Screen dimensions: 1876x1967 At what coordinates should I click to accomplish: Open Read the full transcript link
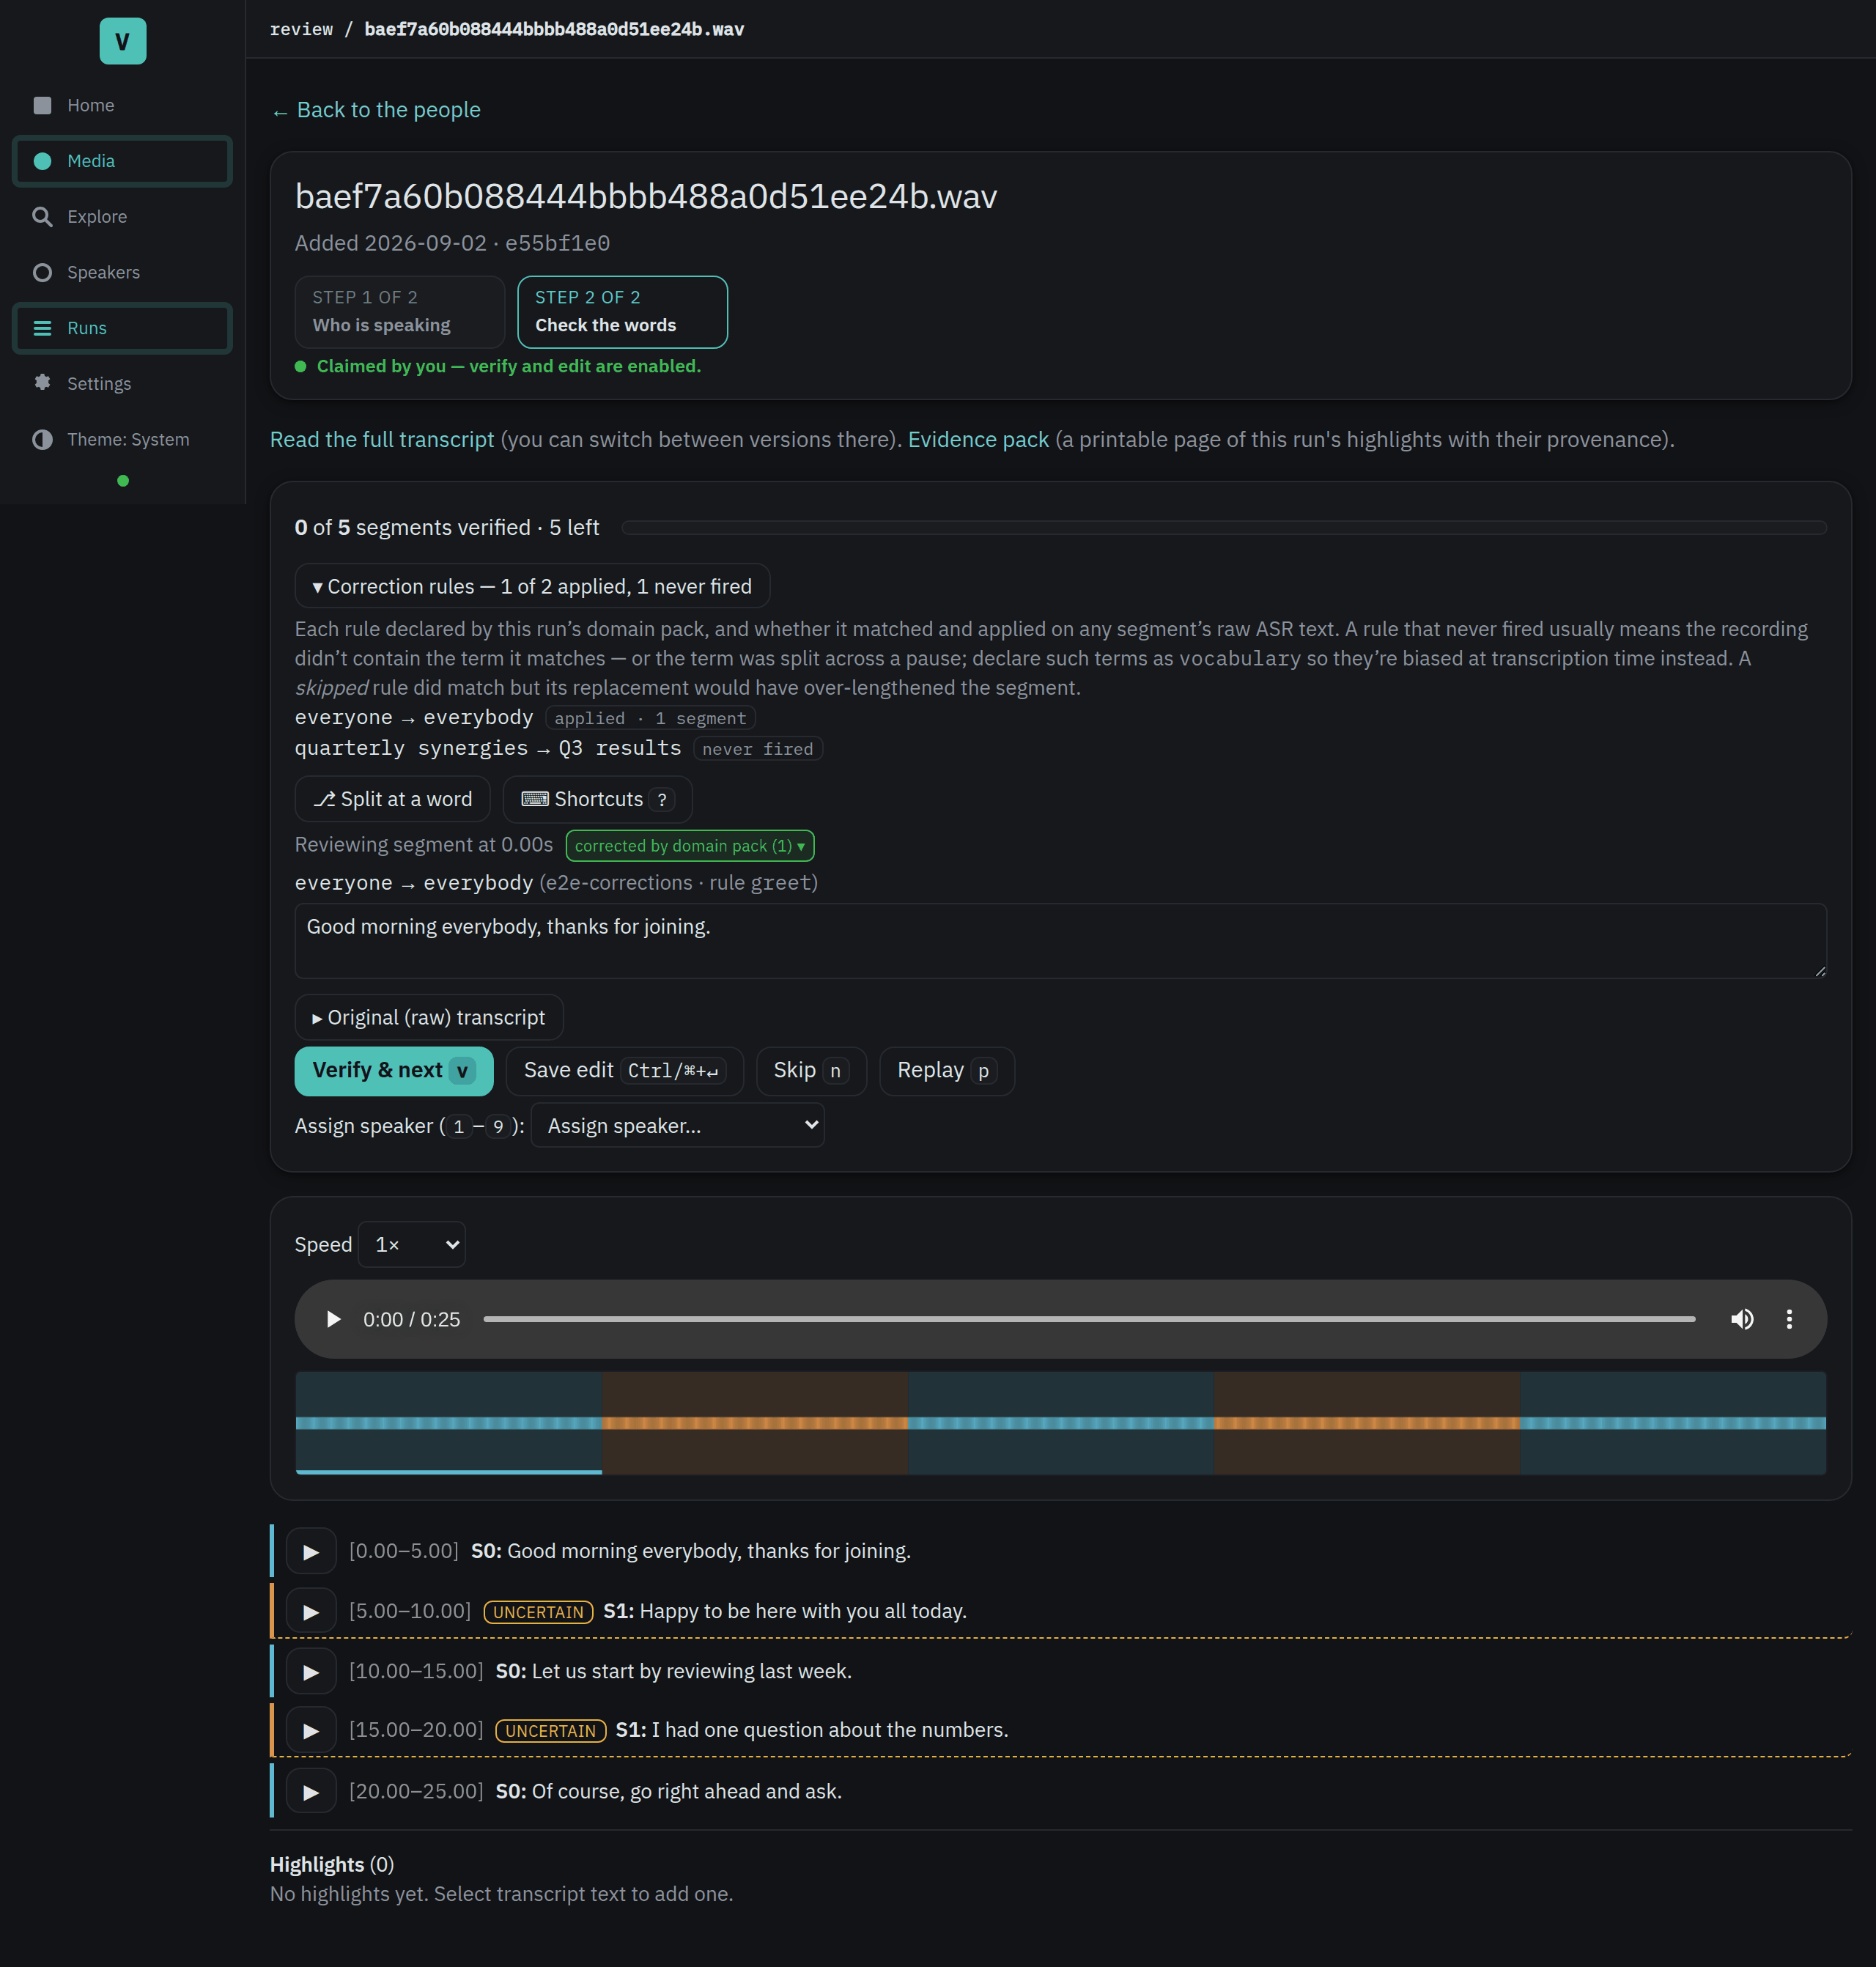(382, 439)
